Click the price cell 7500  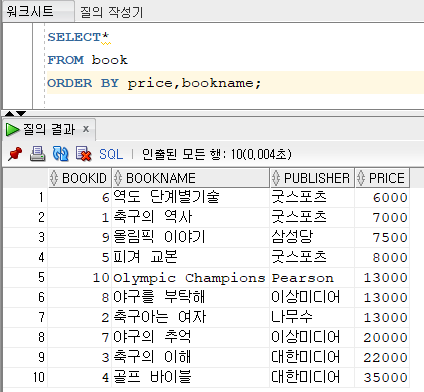(382, 237)
